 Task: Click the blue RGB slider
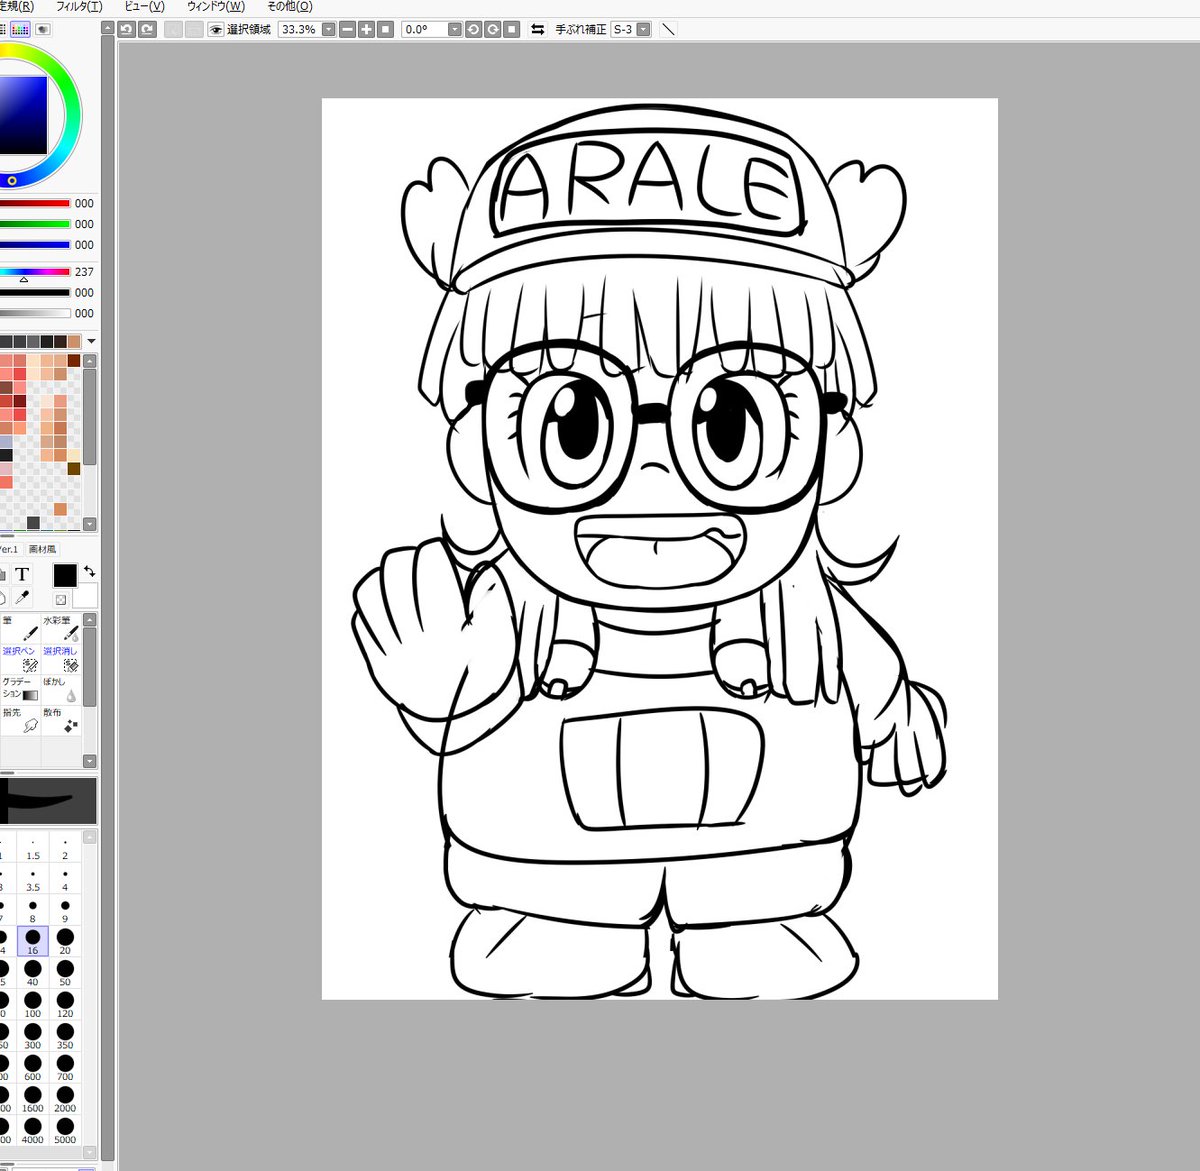click(35, 245)
